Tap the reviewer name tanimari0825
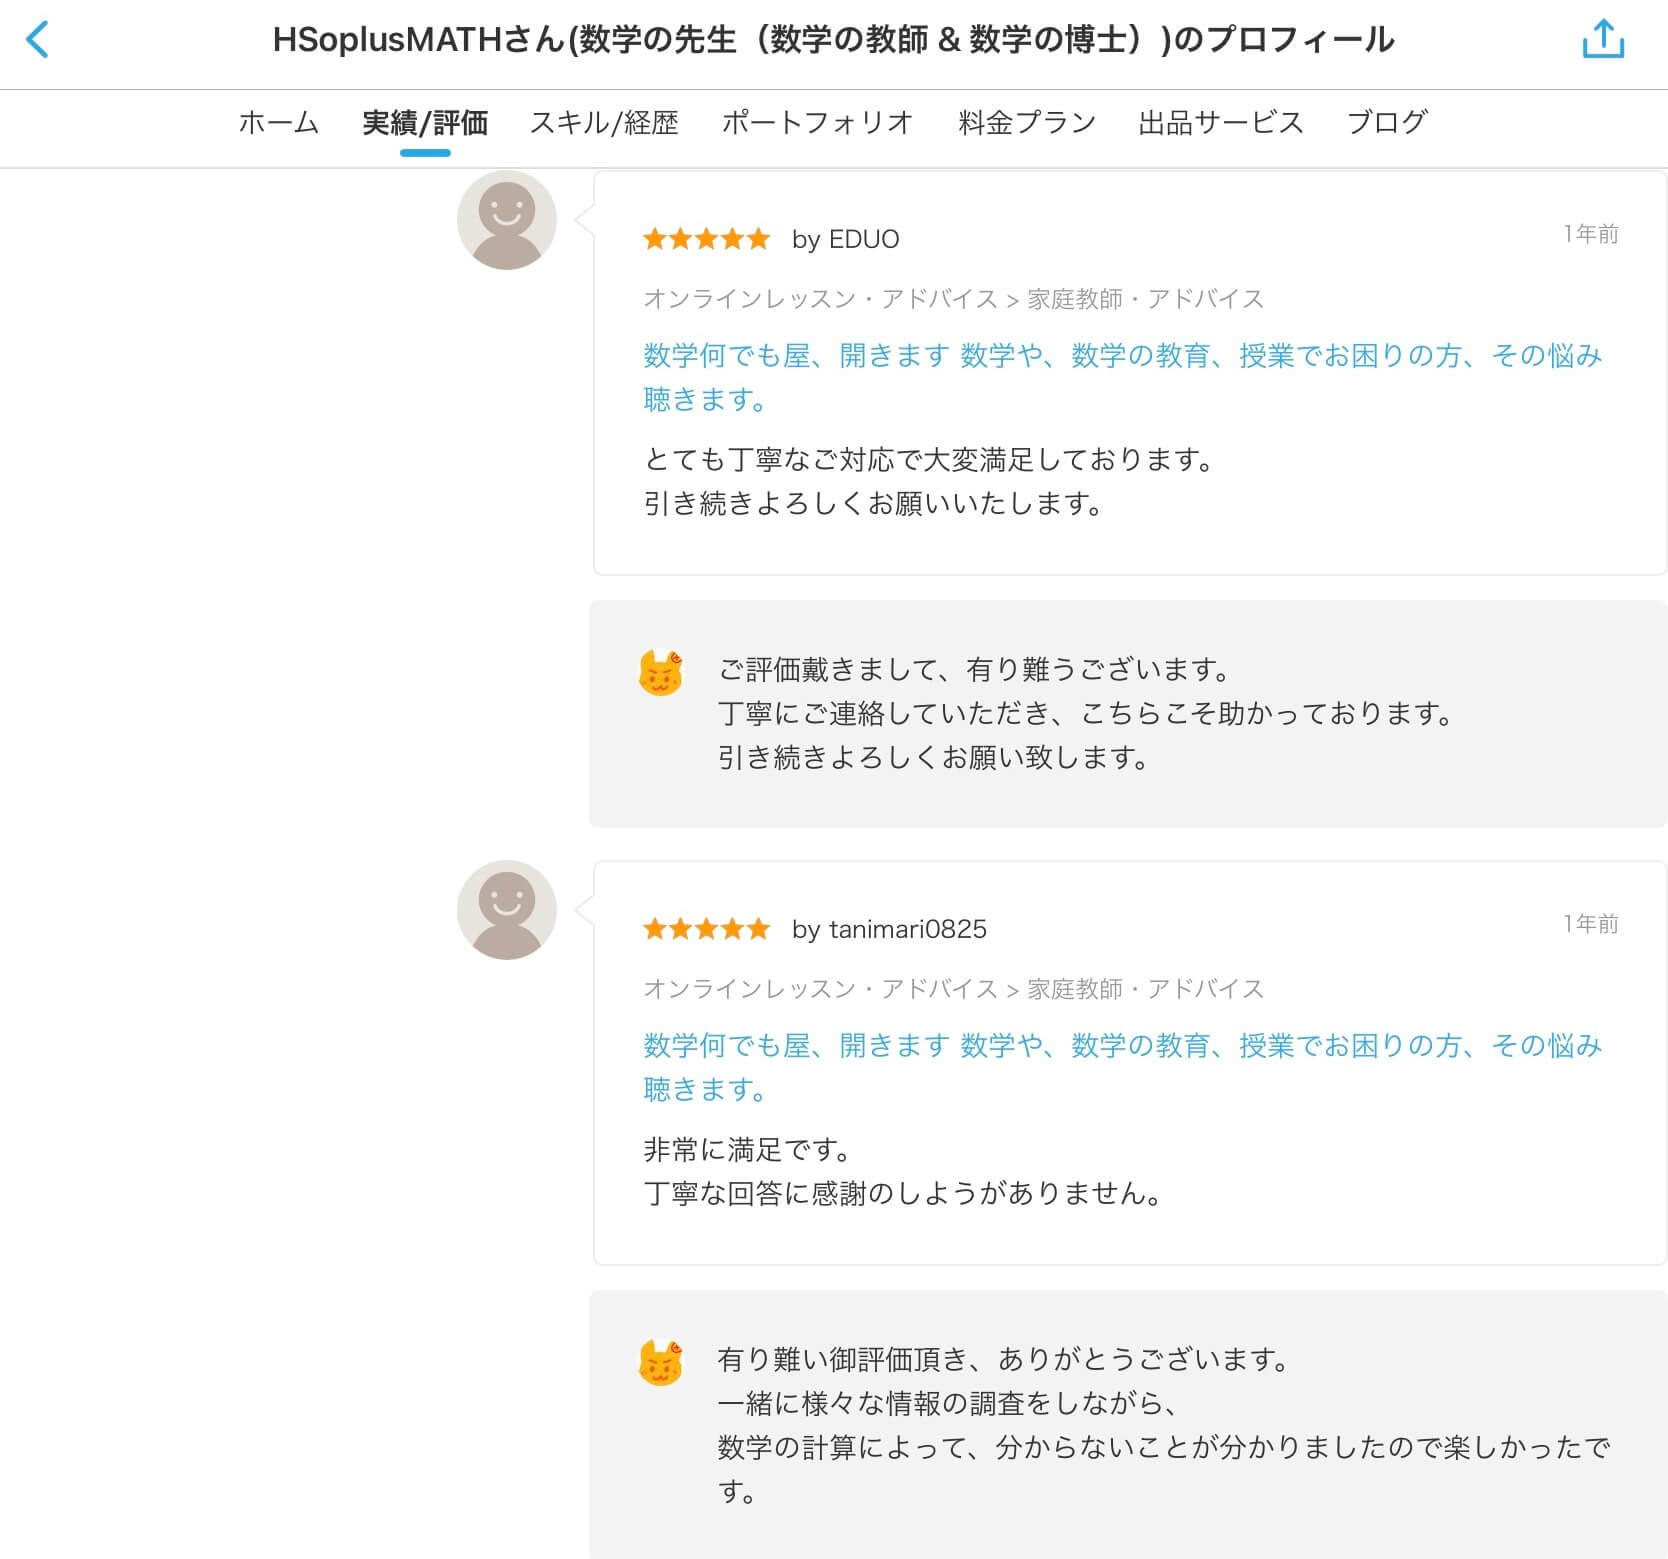This screenshot has height=1559, width=1668. tap(906, 929)
